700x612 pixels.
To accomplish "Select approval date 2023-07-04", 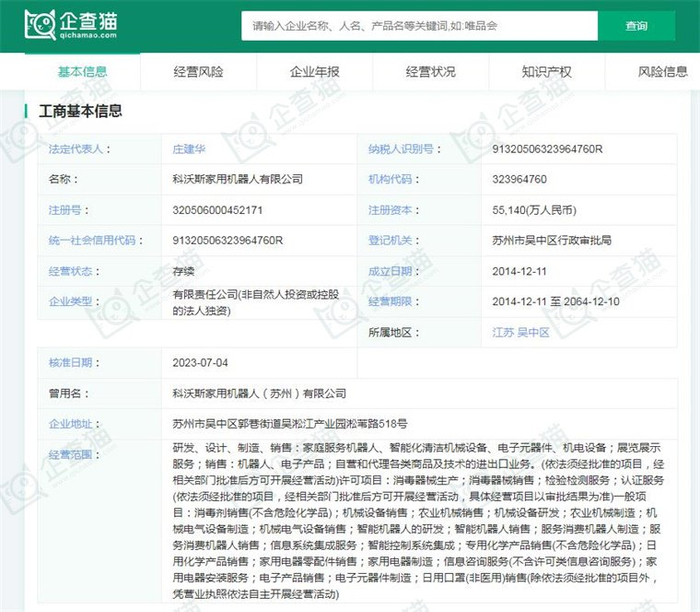I will [200, 363].
